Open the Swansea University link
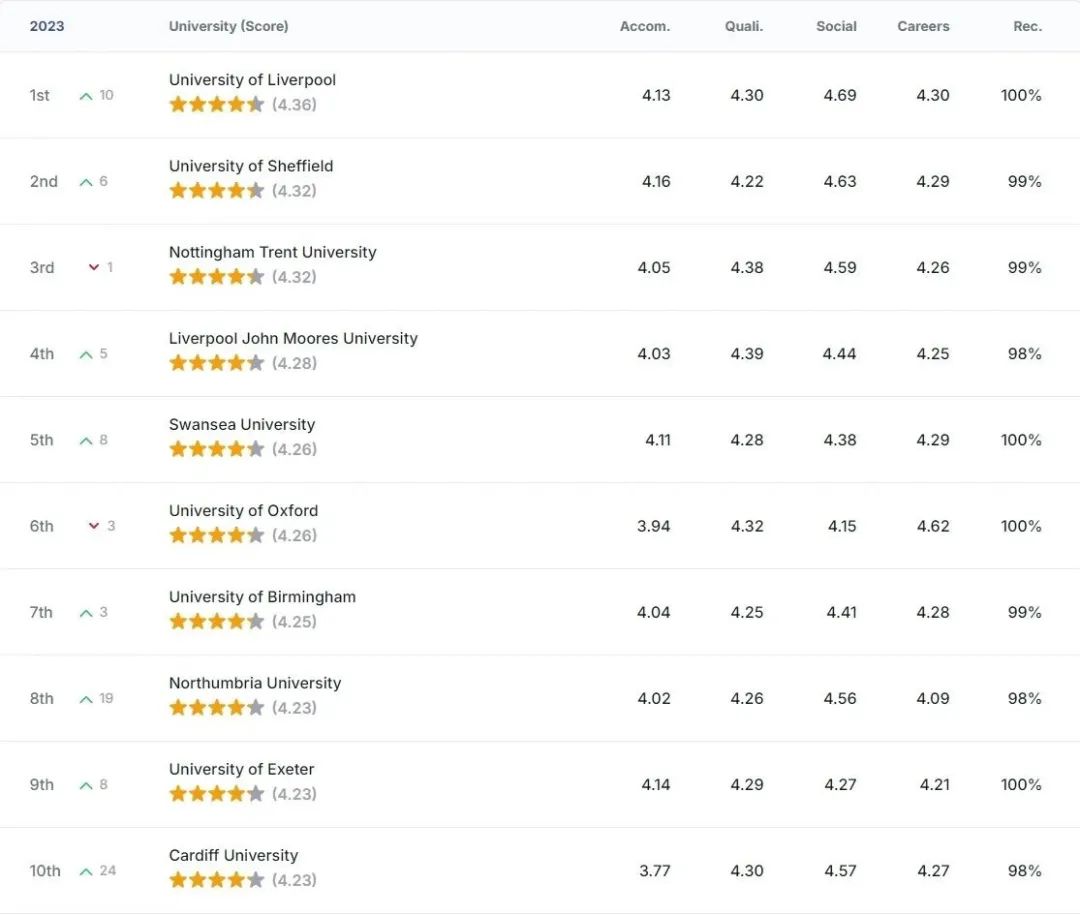Viewport: 1080px width, 915px height. 242,424
